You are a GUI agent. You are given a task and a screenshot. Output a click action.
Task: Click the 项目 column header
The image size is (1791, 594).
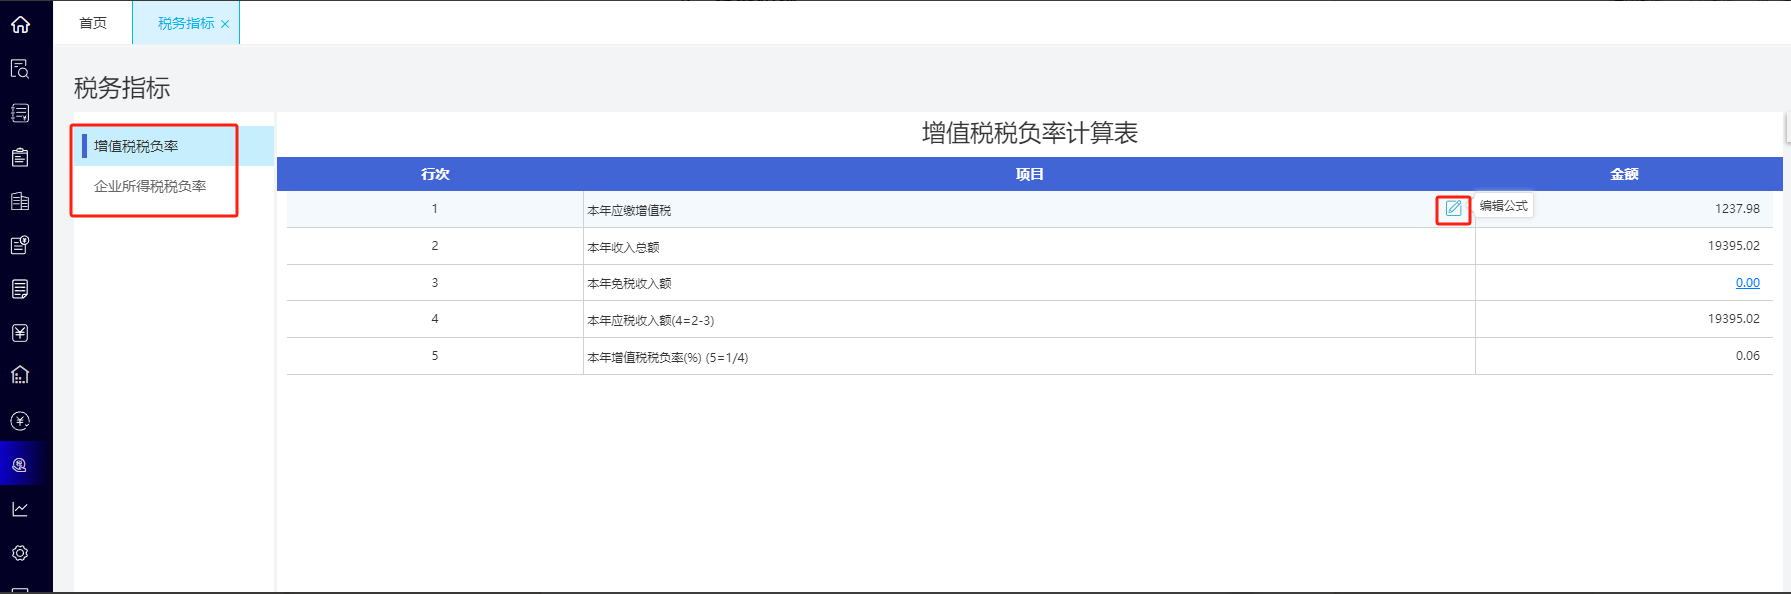point(1029,174)
